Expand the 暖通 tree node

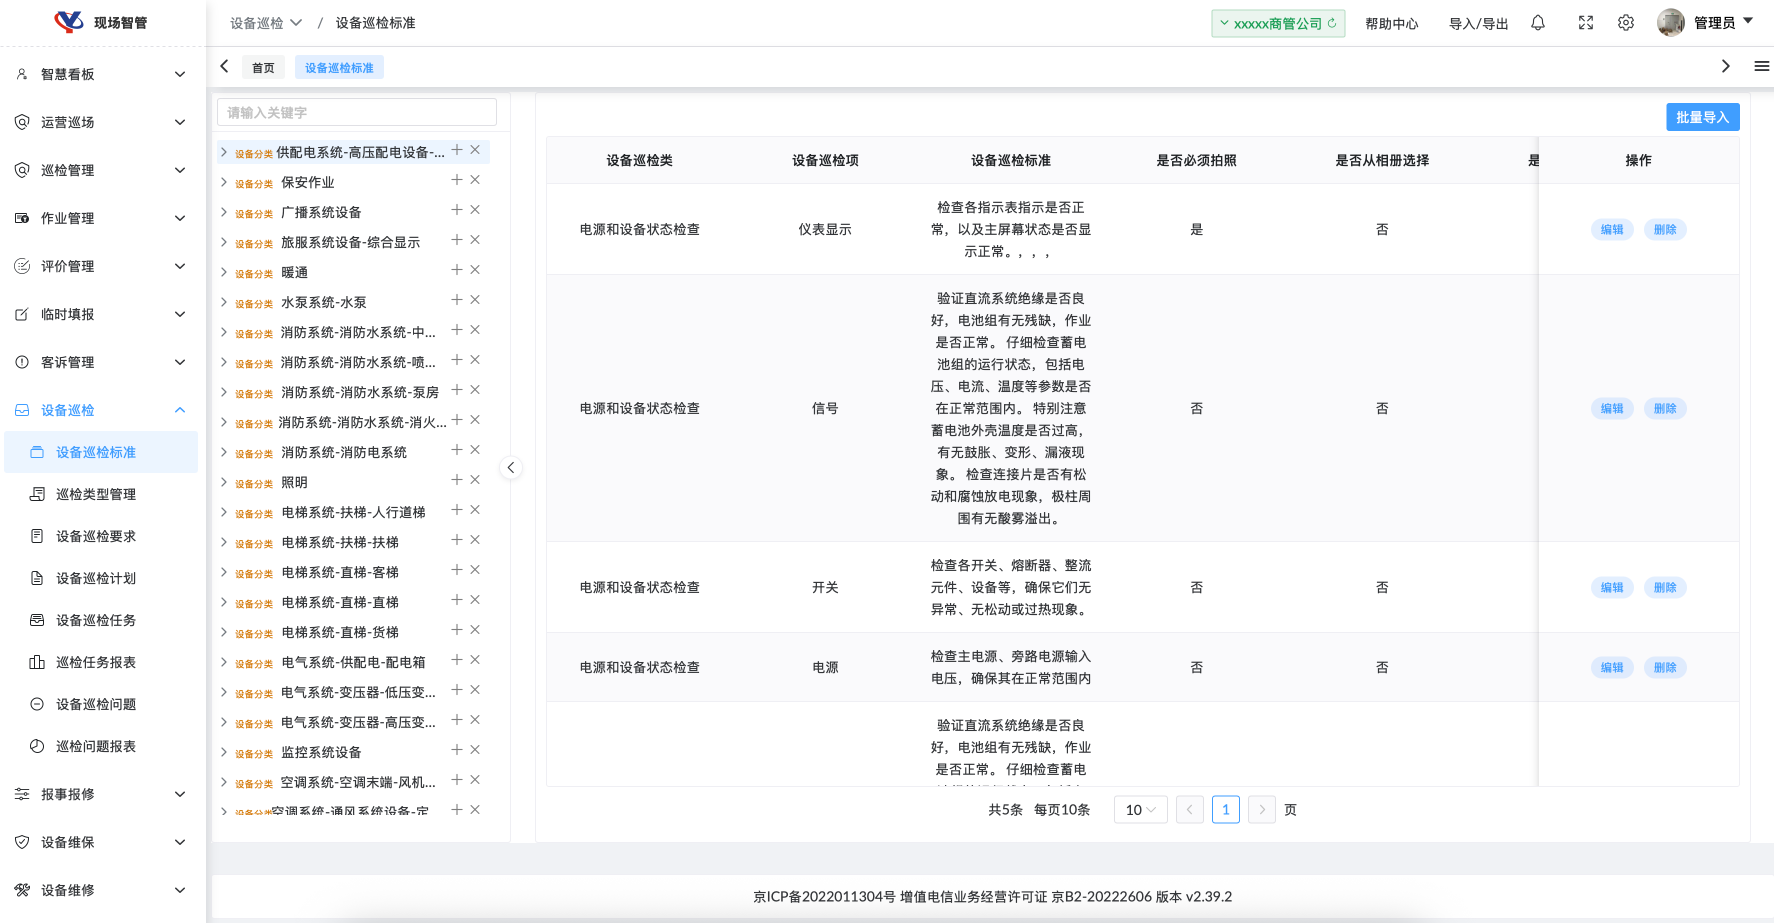224,272
